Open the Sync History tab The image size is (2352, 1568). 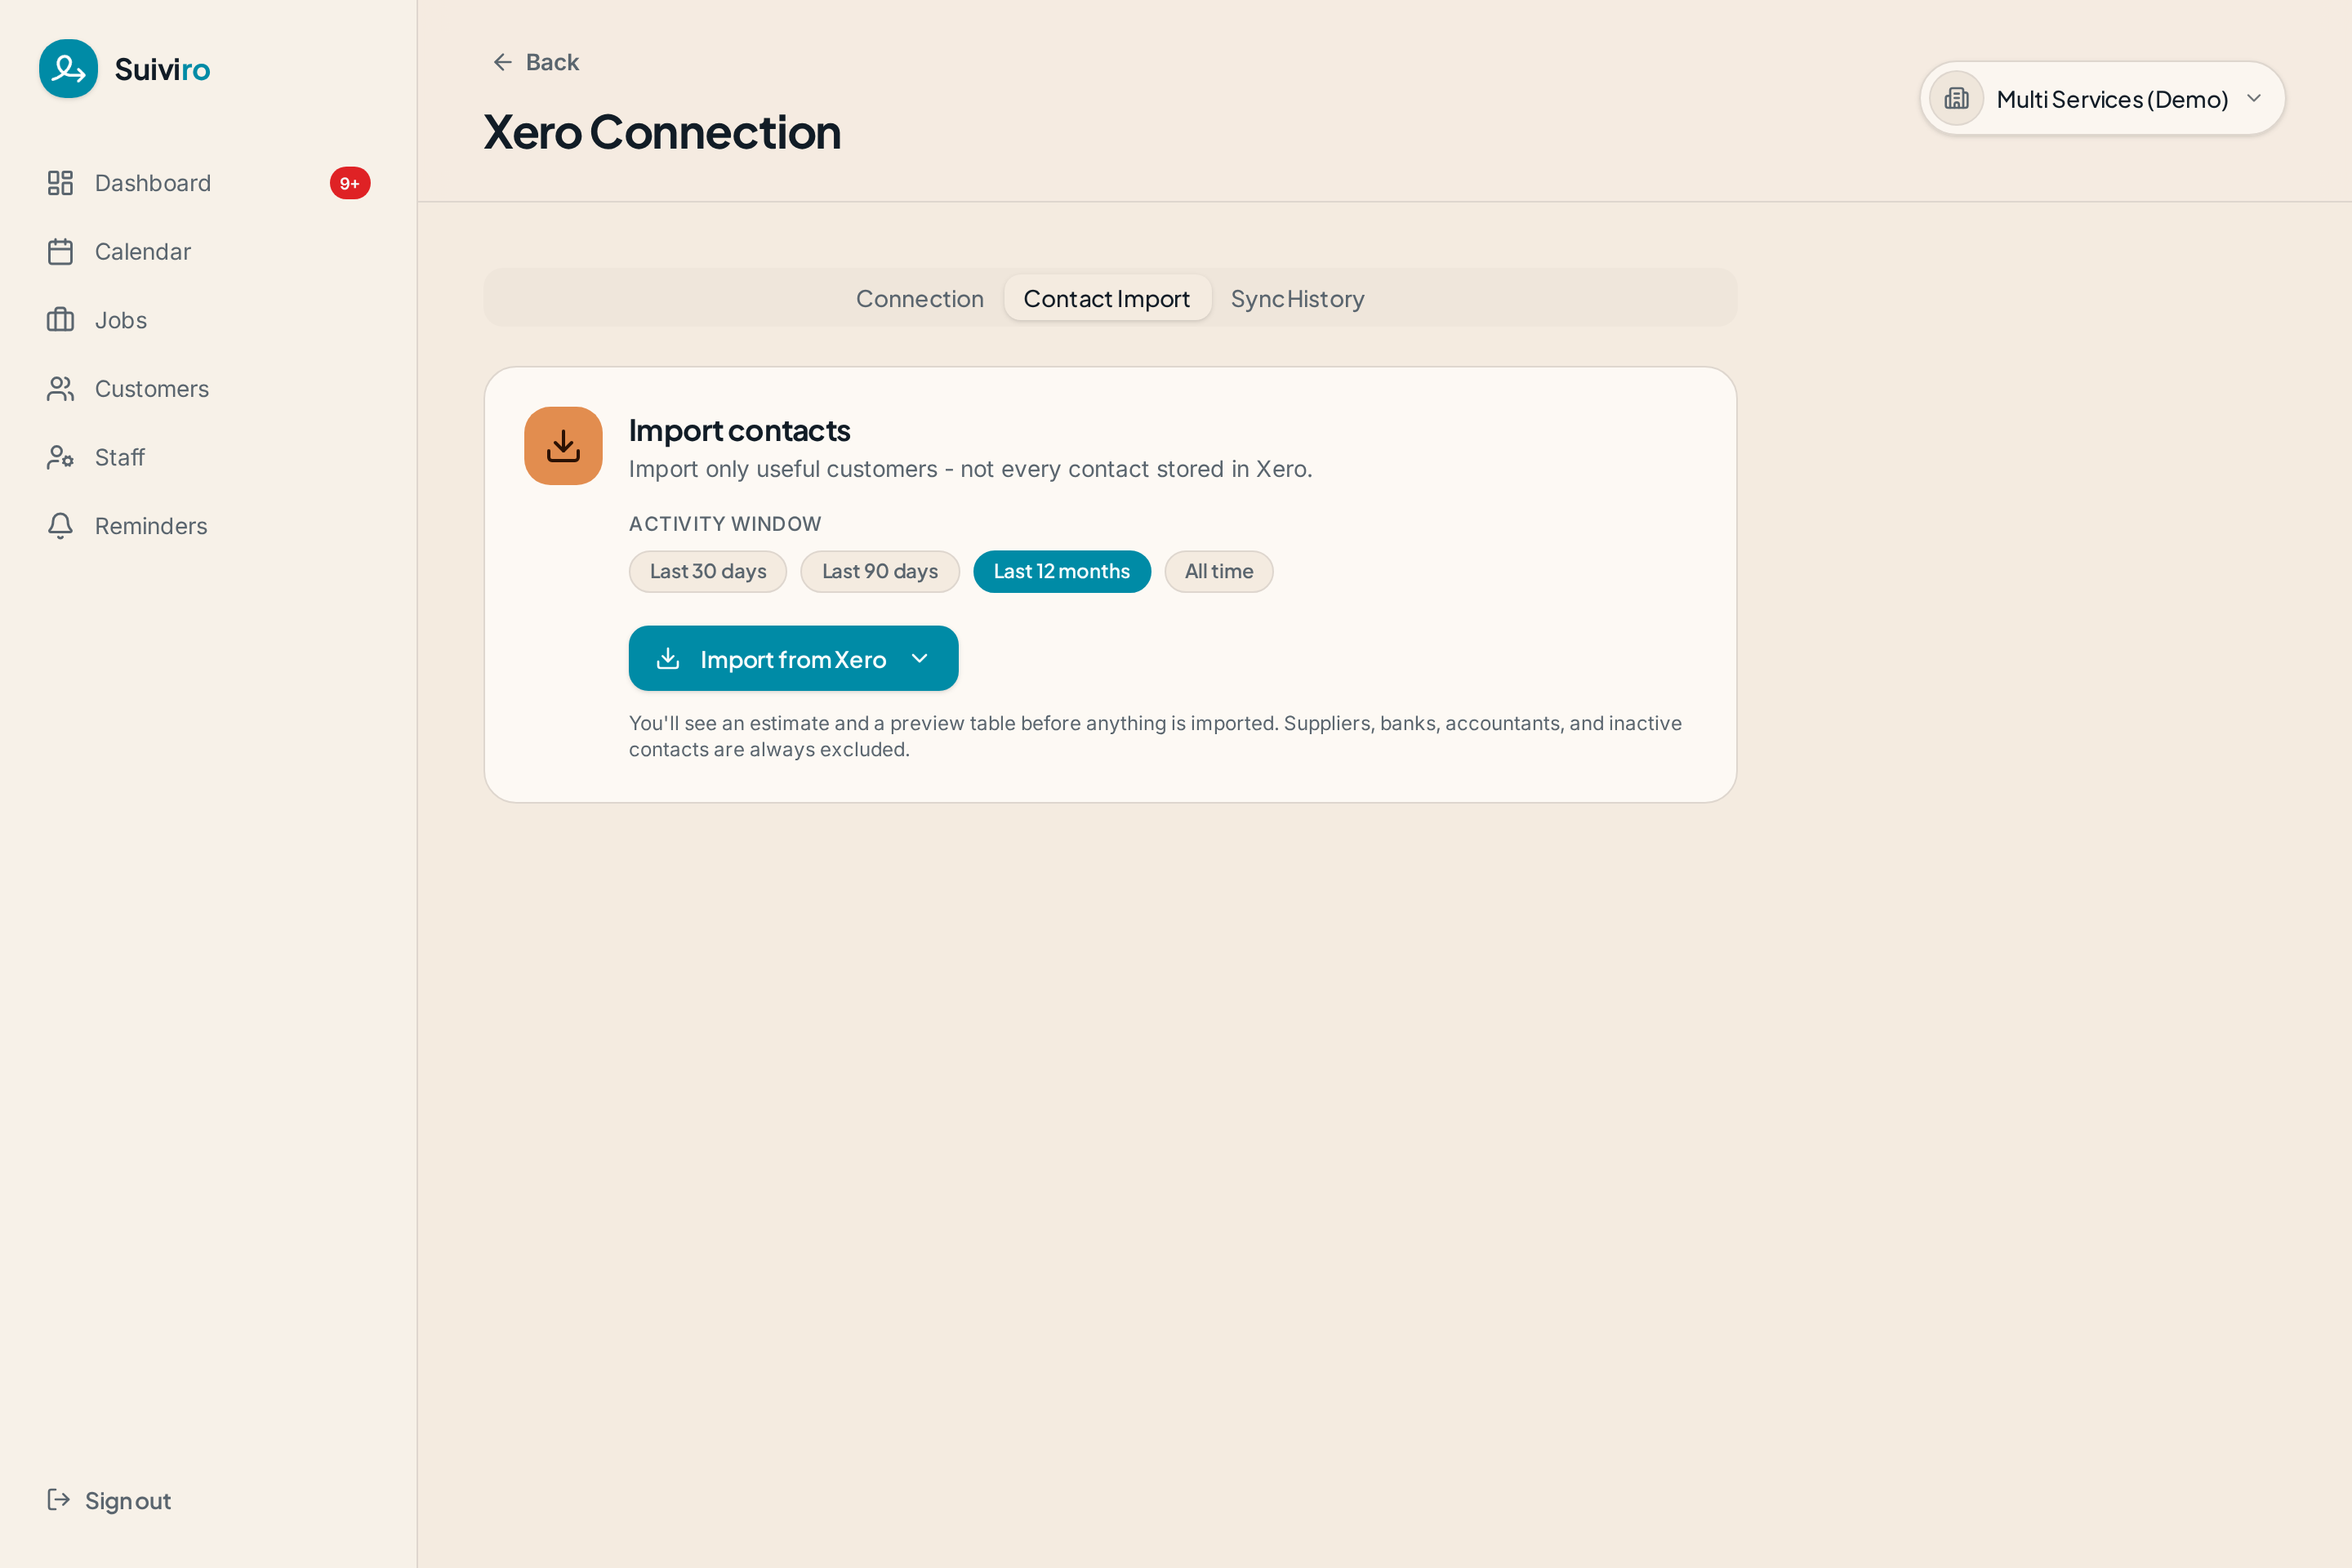pos(1297,298)
